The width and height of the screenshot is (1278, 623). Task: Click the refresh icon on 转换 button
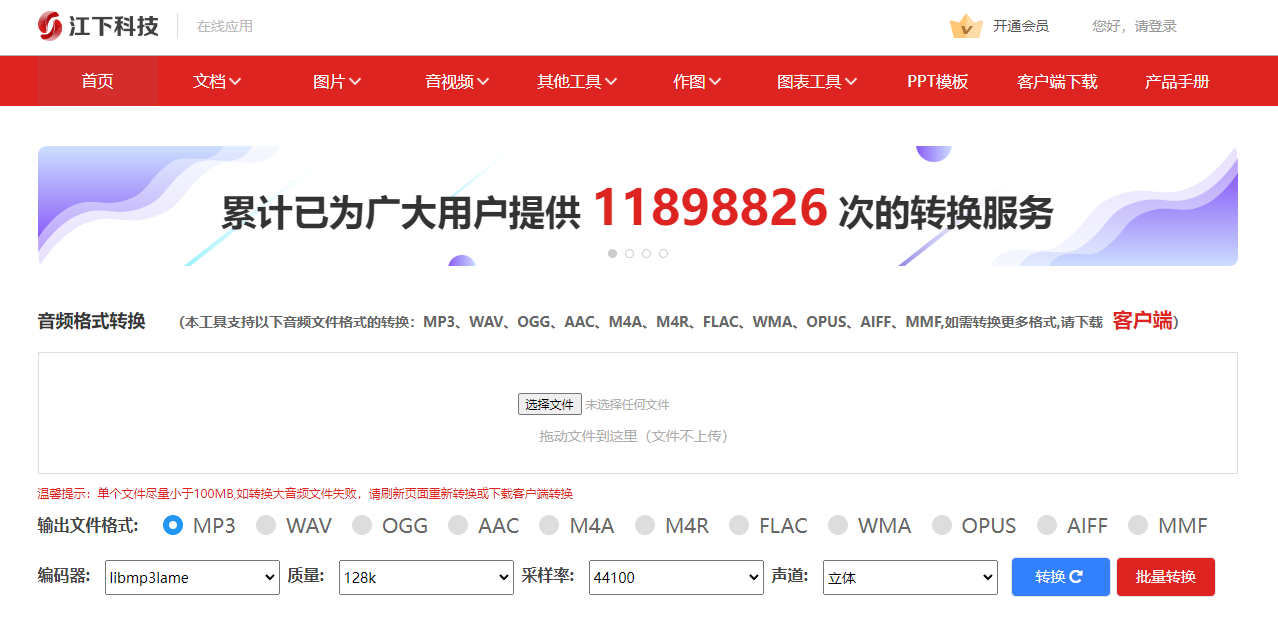[1076, 577]
